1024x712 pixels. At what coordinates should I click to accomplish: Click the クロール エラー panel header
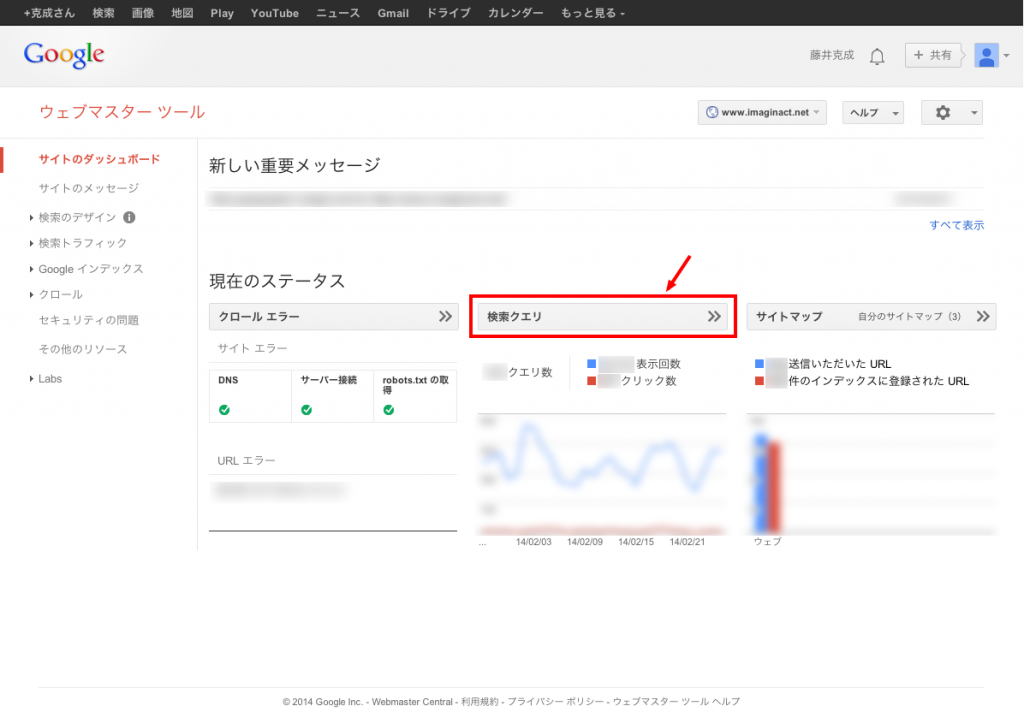coord(334,316)
